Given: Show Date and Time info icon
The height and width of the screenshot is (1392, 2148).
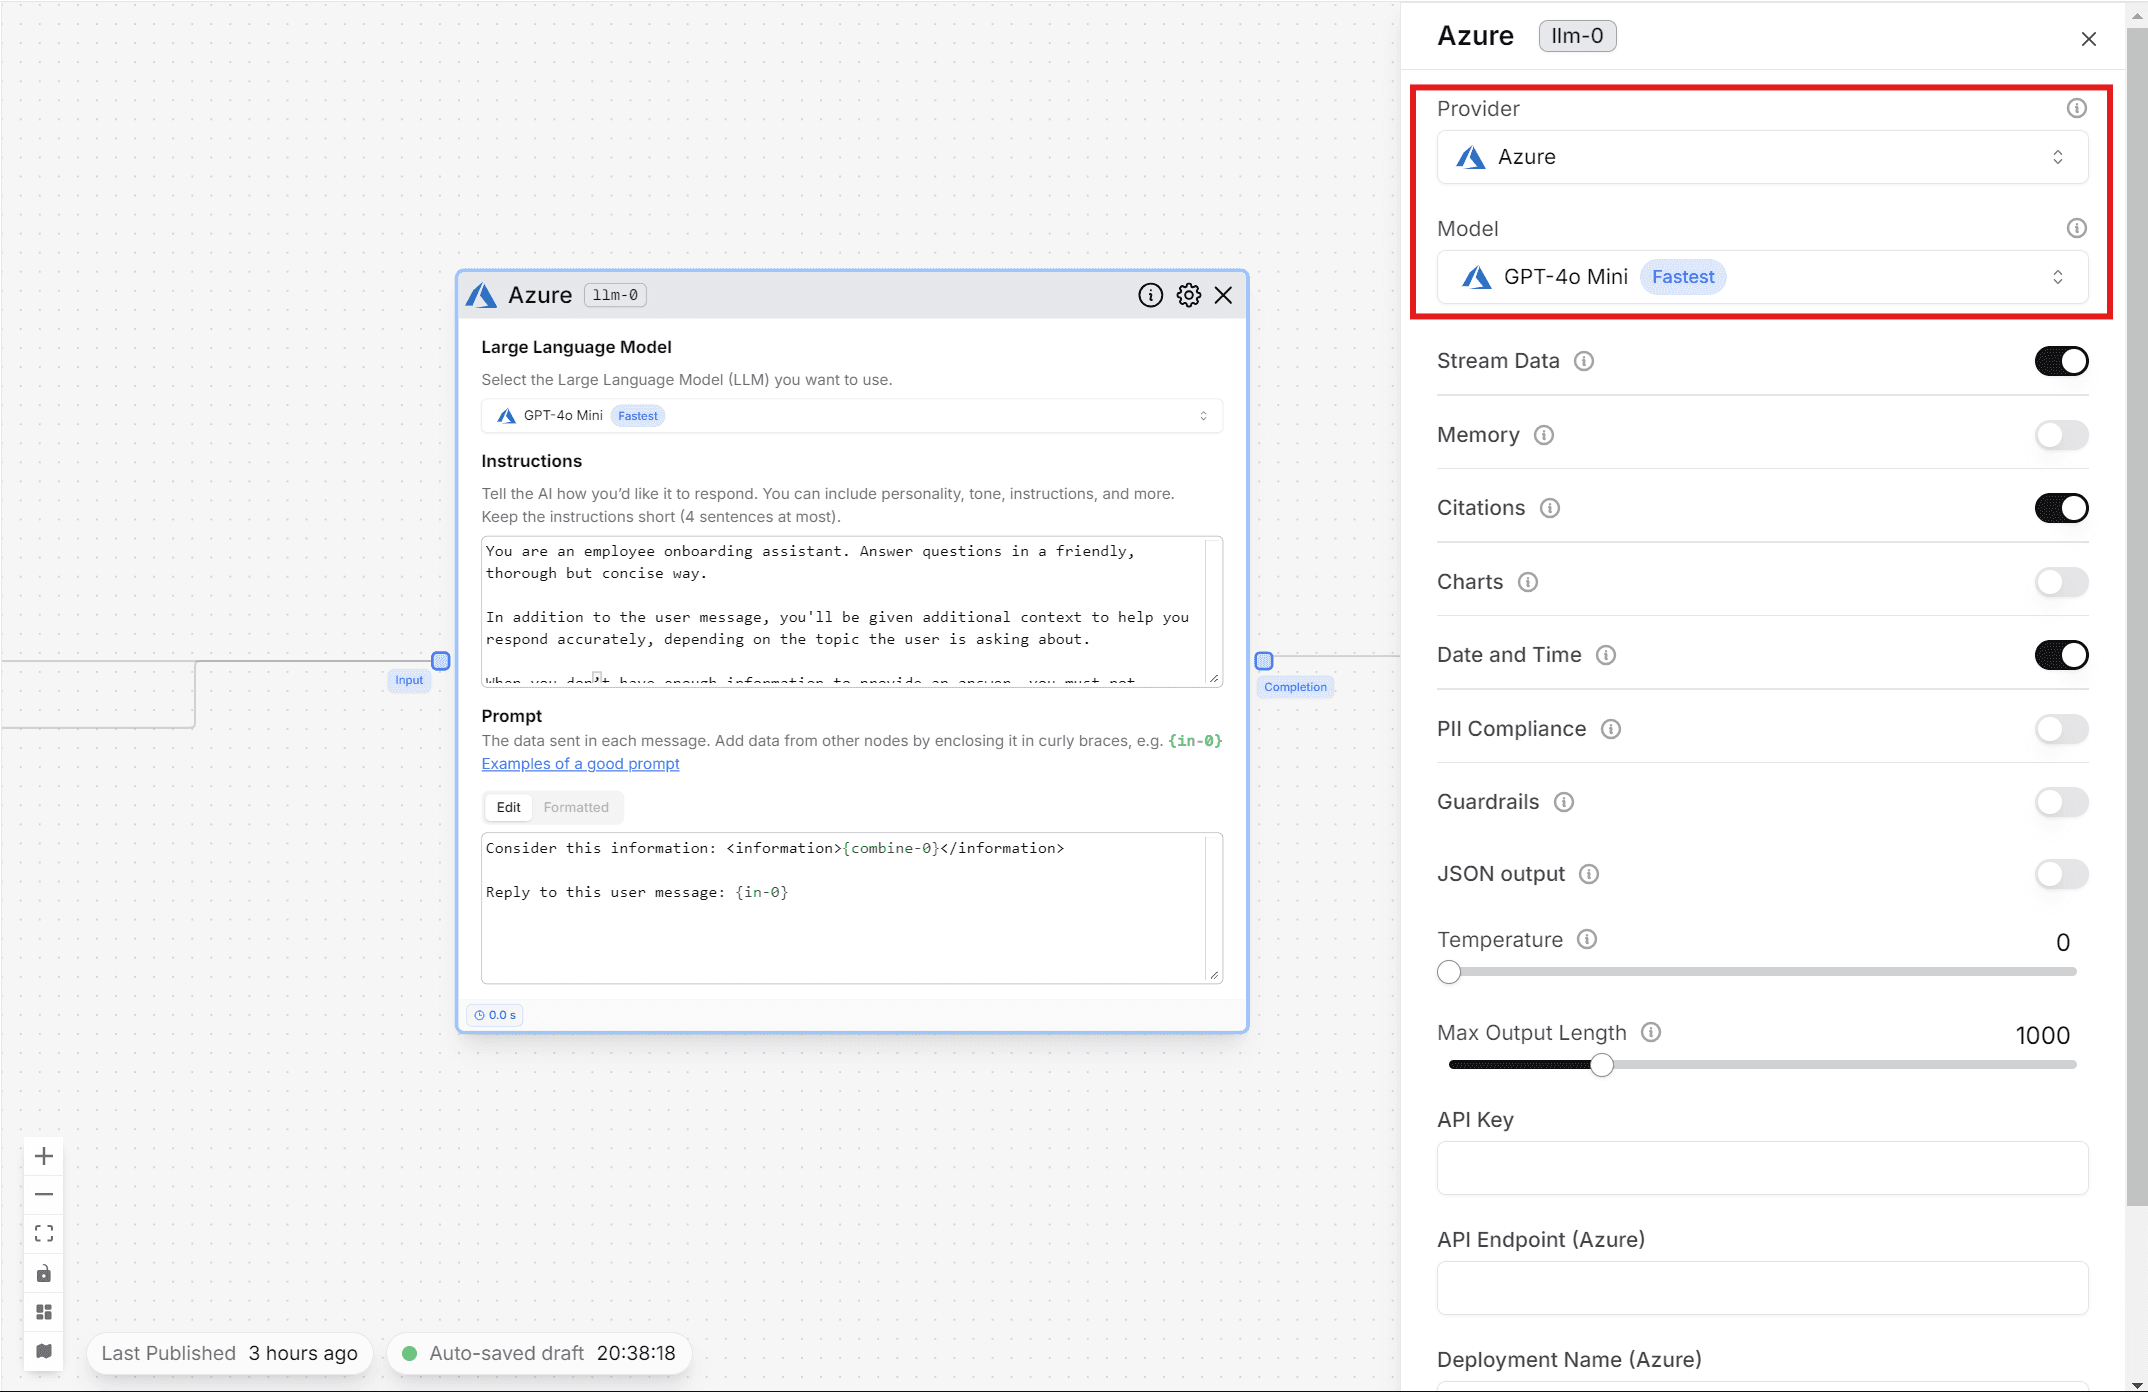Looking at the screenshot, I should click(1606, 655).
